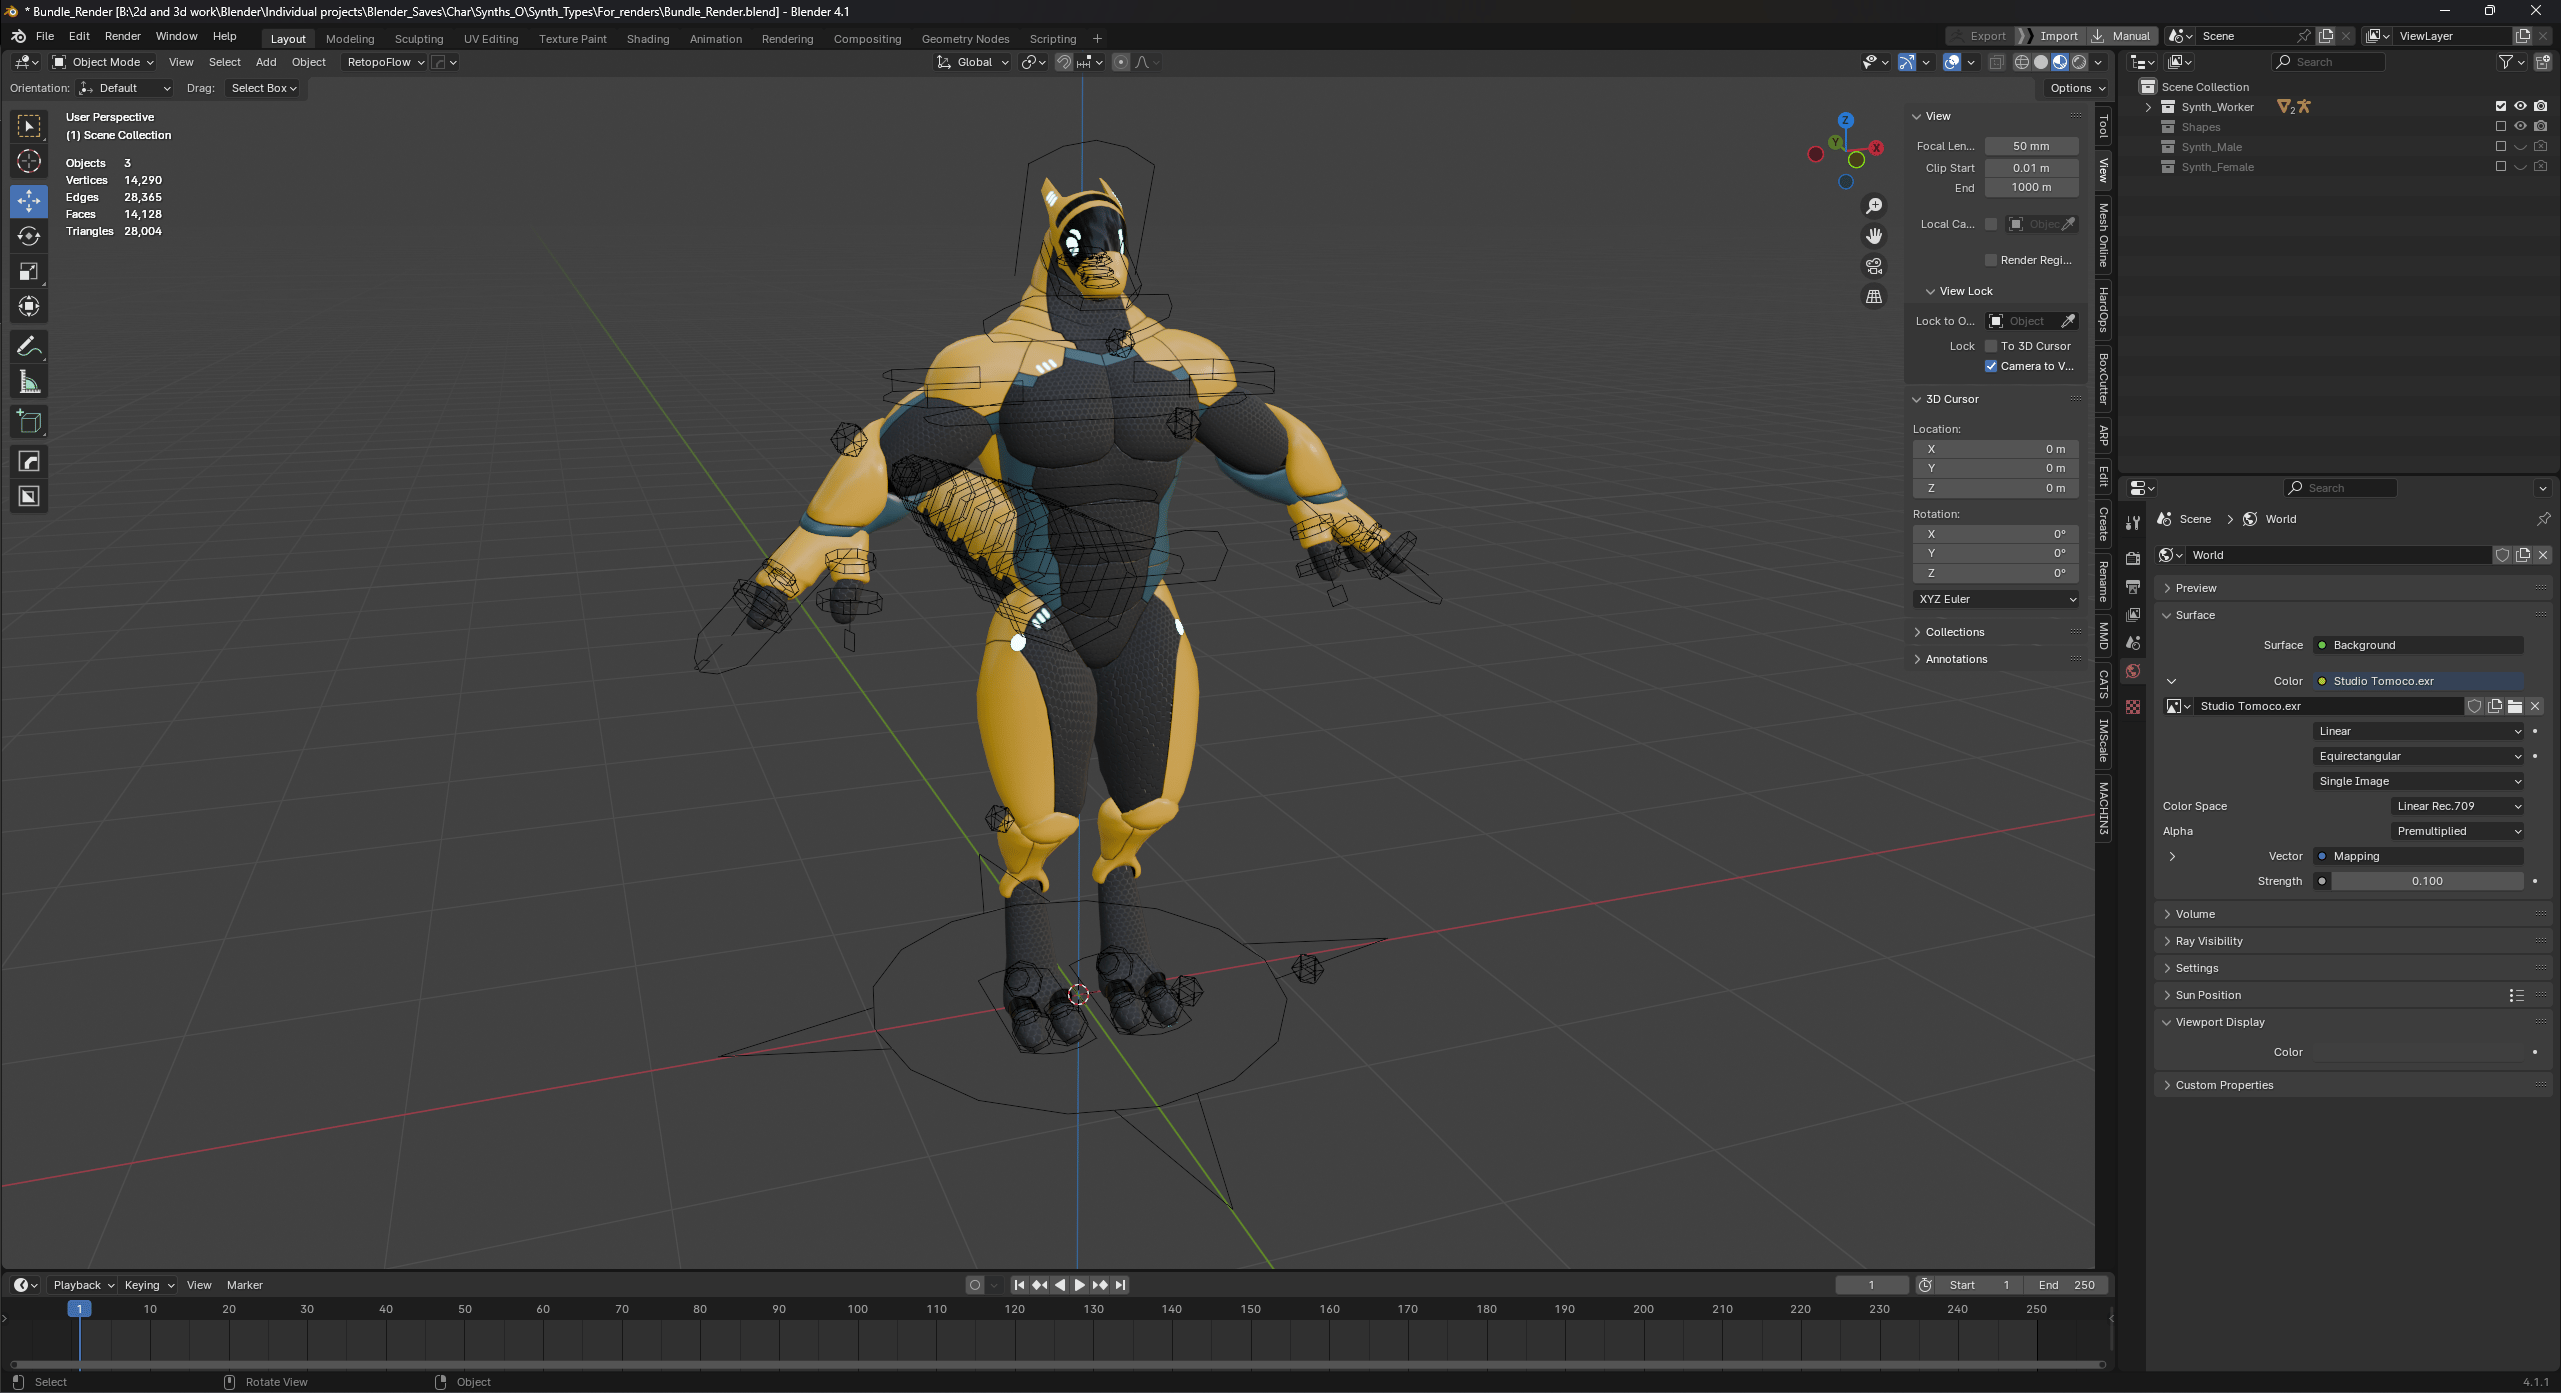The height and width of the screenshot is (1393, 2561).
Task: Hide Synth_Worker collection with eye icon
Action: (2520, 106)
